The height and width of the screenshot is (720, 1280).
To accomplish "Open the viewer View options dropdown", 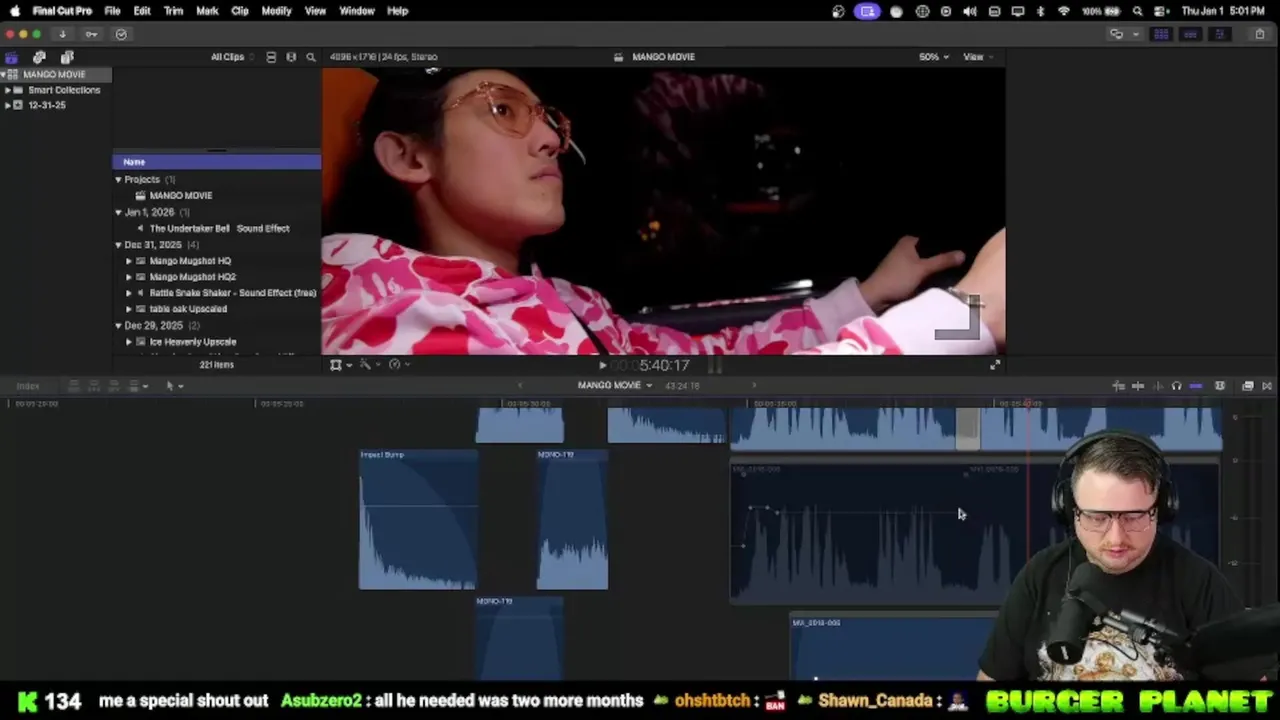I will [977, 57].
